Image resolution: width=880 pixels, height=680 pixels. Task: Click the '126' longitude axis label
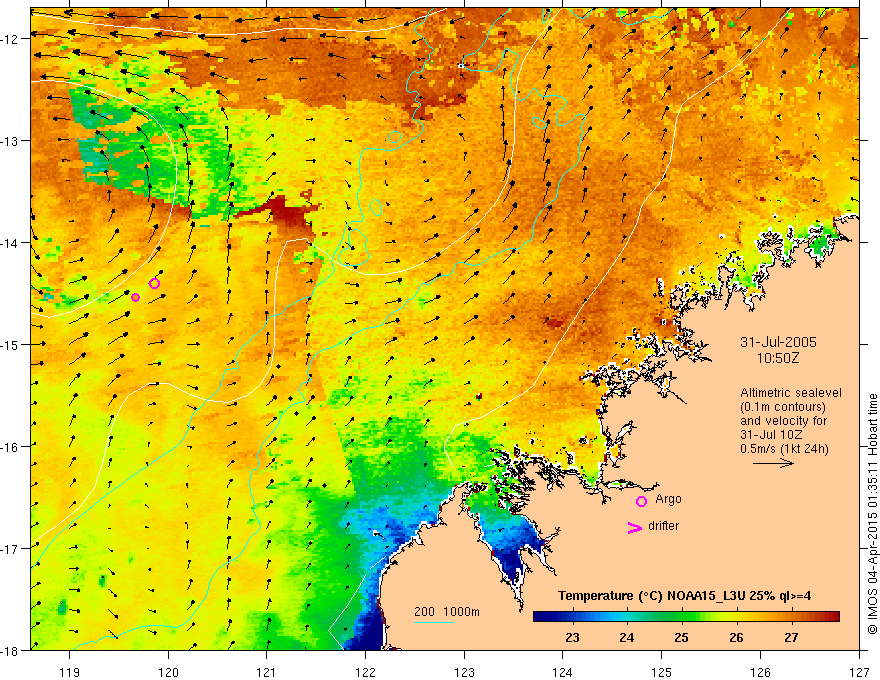coord(760,673)
